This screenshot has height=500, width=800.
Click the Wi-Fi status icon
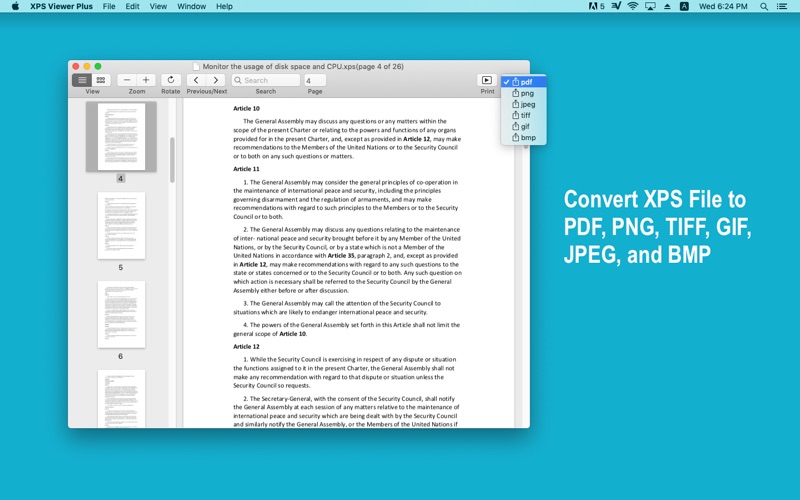coord(633,6)
